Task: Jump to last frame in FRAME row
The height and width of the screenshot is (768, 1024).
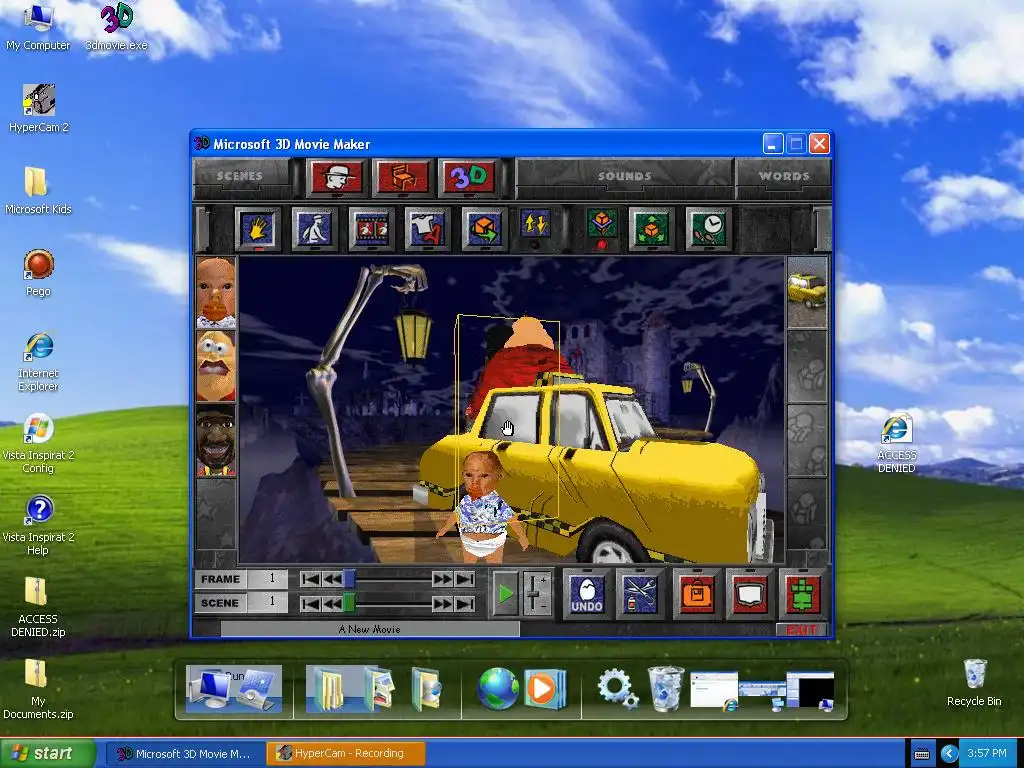Action: pyautogui.click(x=464, y=579)
